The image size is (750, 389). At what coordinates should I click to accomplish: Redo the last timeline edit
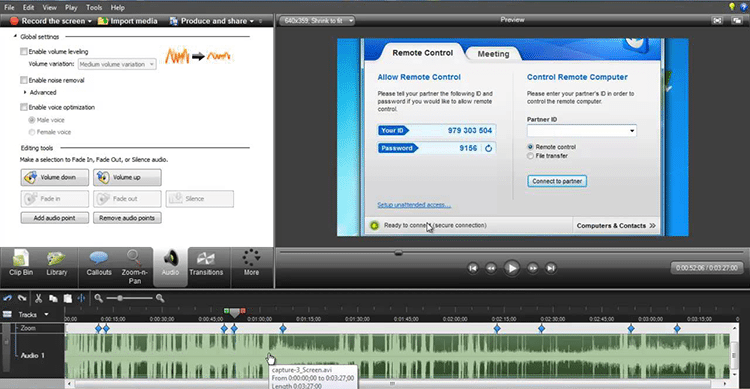22,298
